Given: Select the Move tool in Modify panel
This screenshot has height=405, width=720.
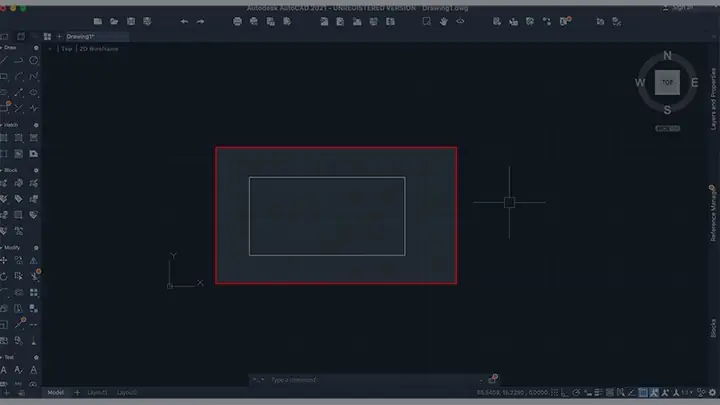Looking at the screenshot, I should coord(4,260).
